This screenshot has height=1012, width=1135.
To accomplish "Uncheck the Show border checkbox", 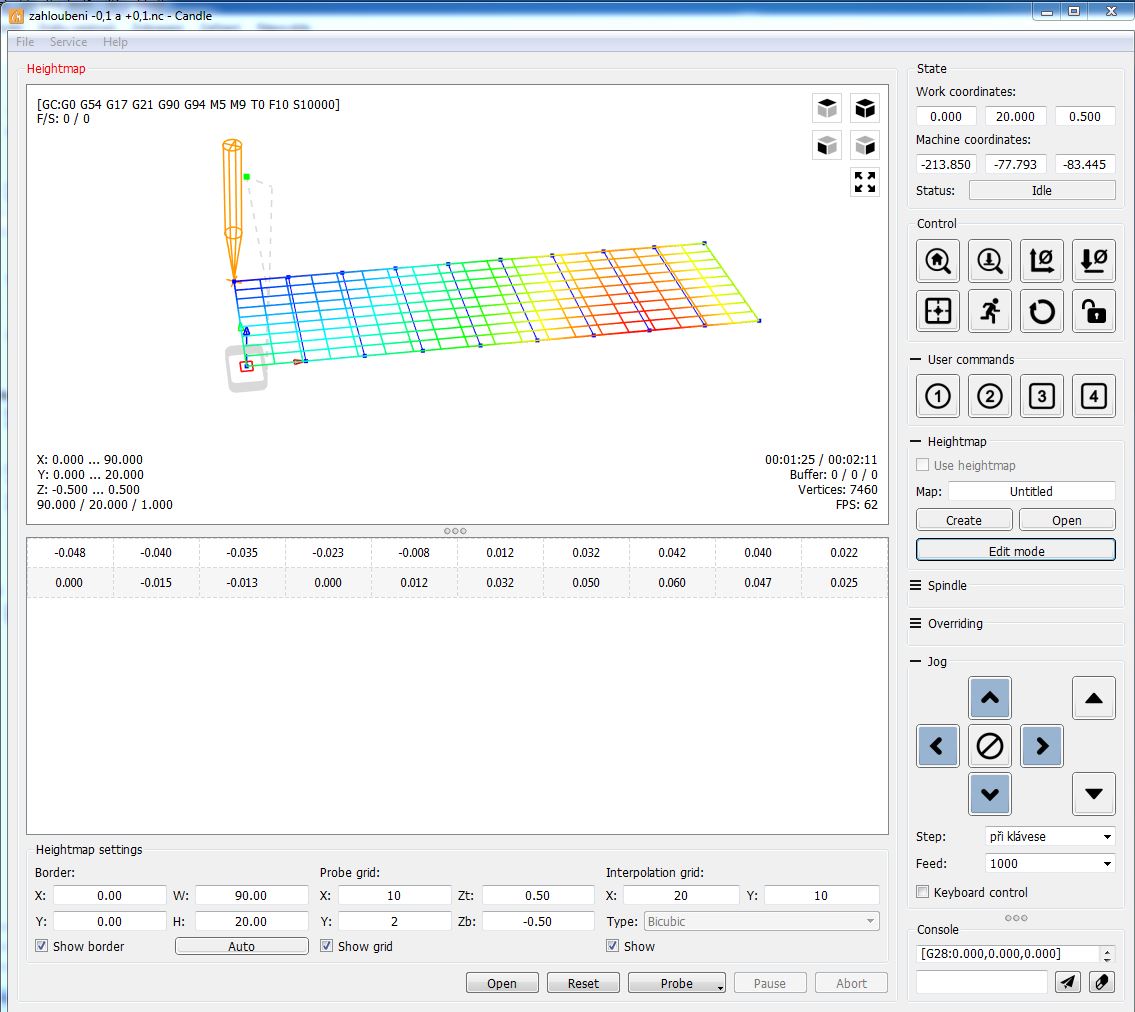I will click(x=42, y=946).
